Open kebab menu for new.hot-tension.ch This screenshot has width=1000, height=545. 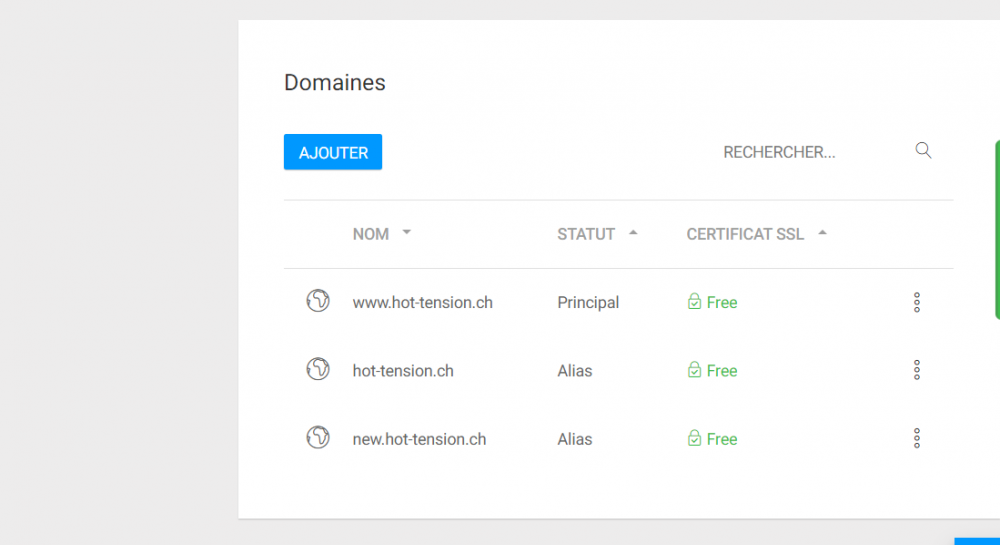click(x=916, y=438)
